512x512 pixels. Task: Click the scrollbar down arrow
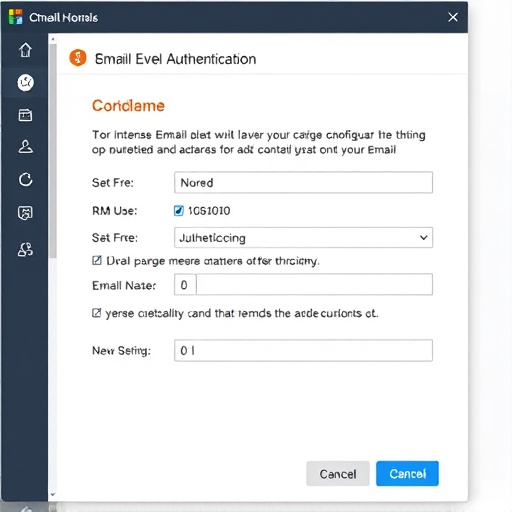pyautogui.click(x=53, y=495)
